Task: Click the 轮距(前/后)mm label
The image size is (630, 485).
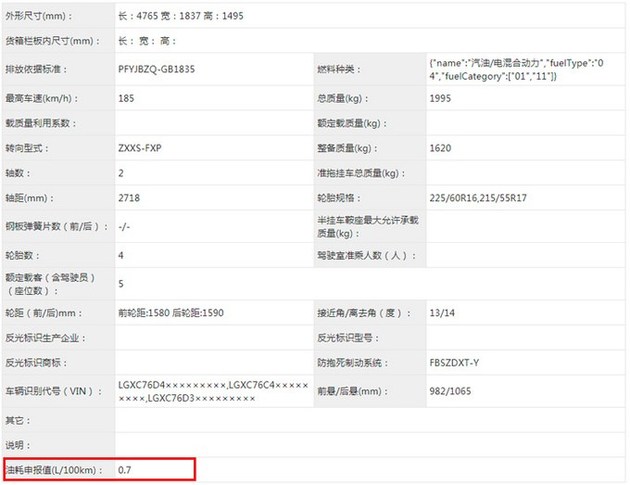Action: [44, 313]
